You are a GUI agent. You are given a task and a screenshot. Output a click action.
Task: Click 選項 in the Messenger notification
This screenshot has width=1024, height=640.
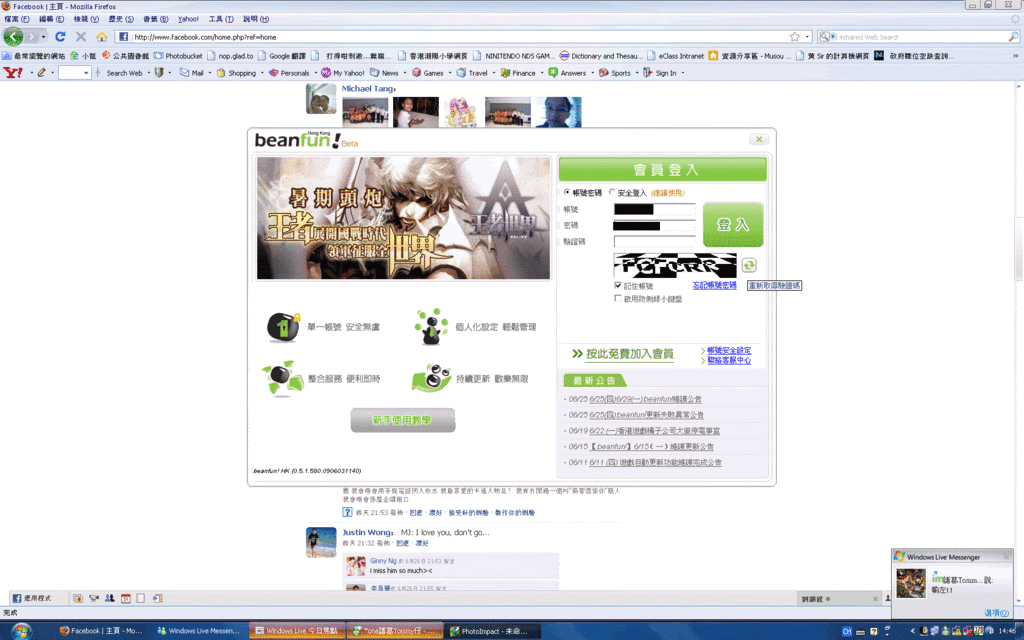997,613
